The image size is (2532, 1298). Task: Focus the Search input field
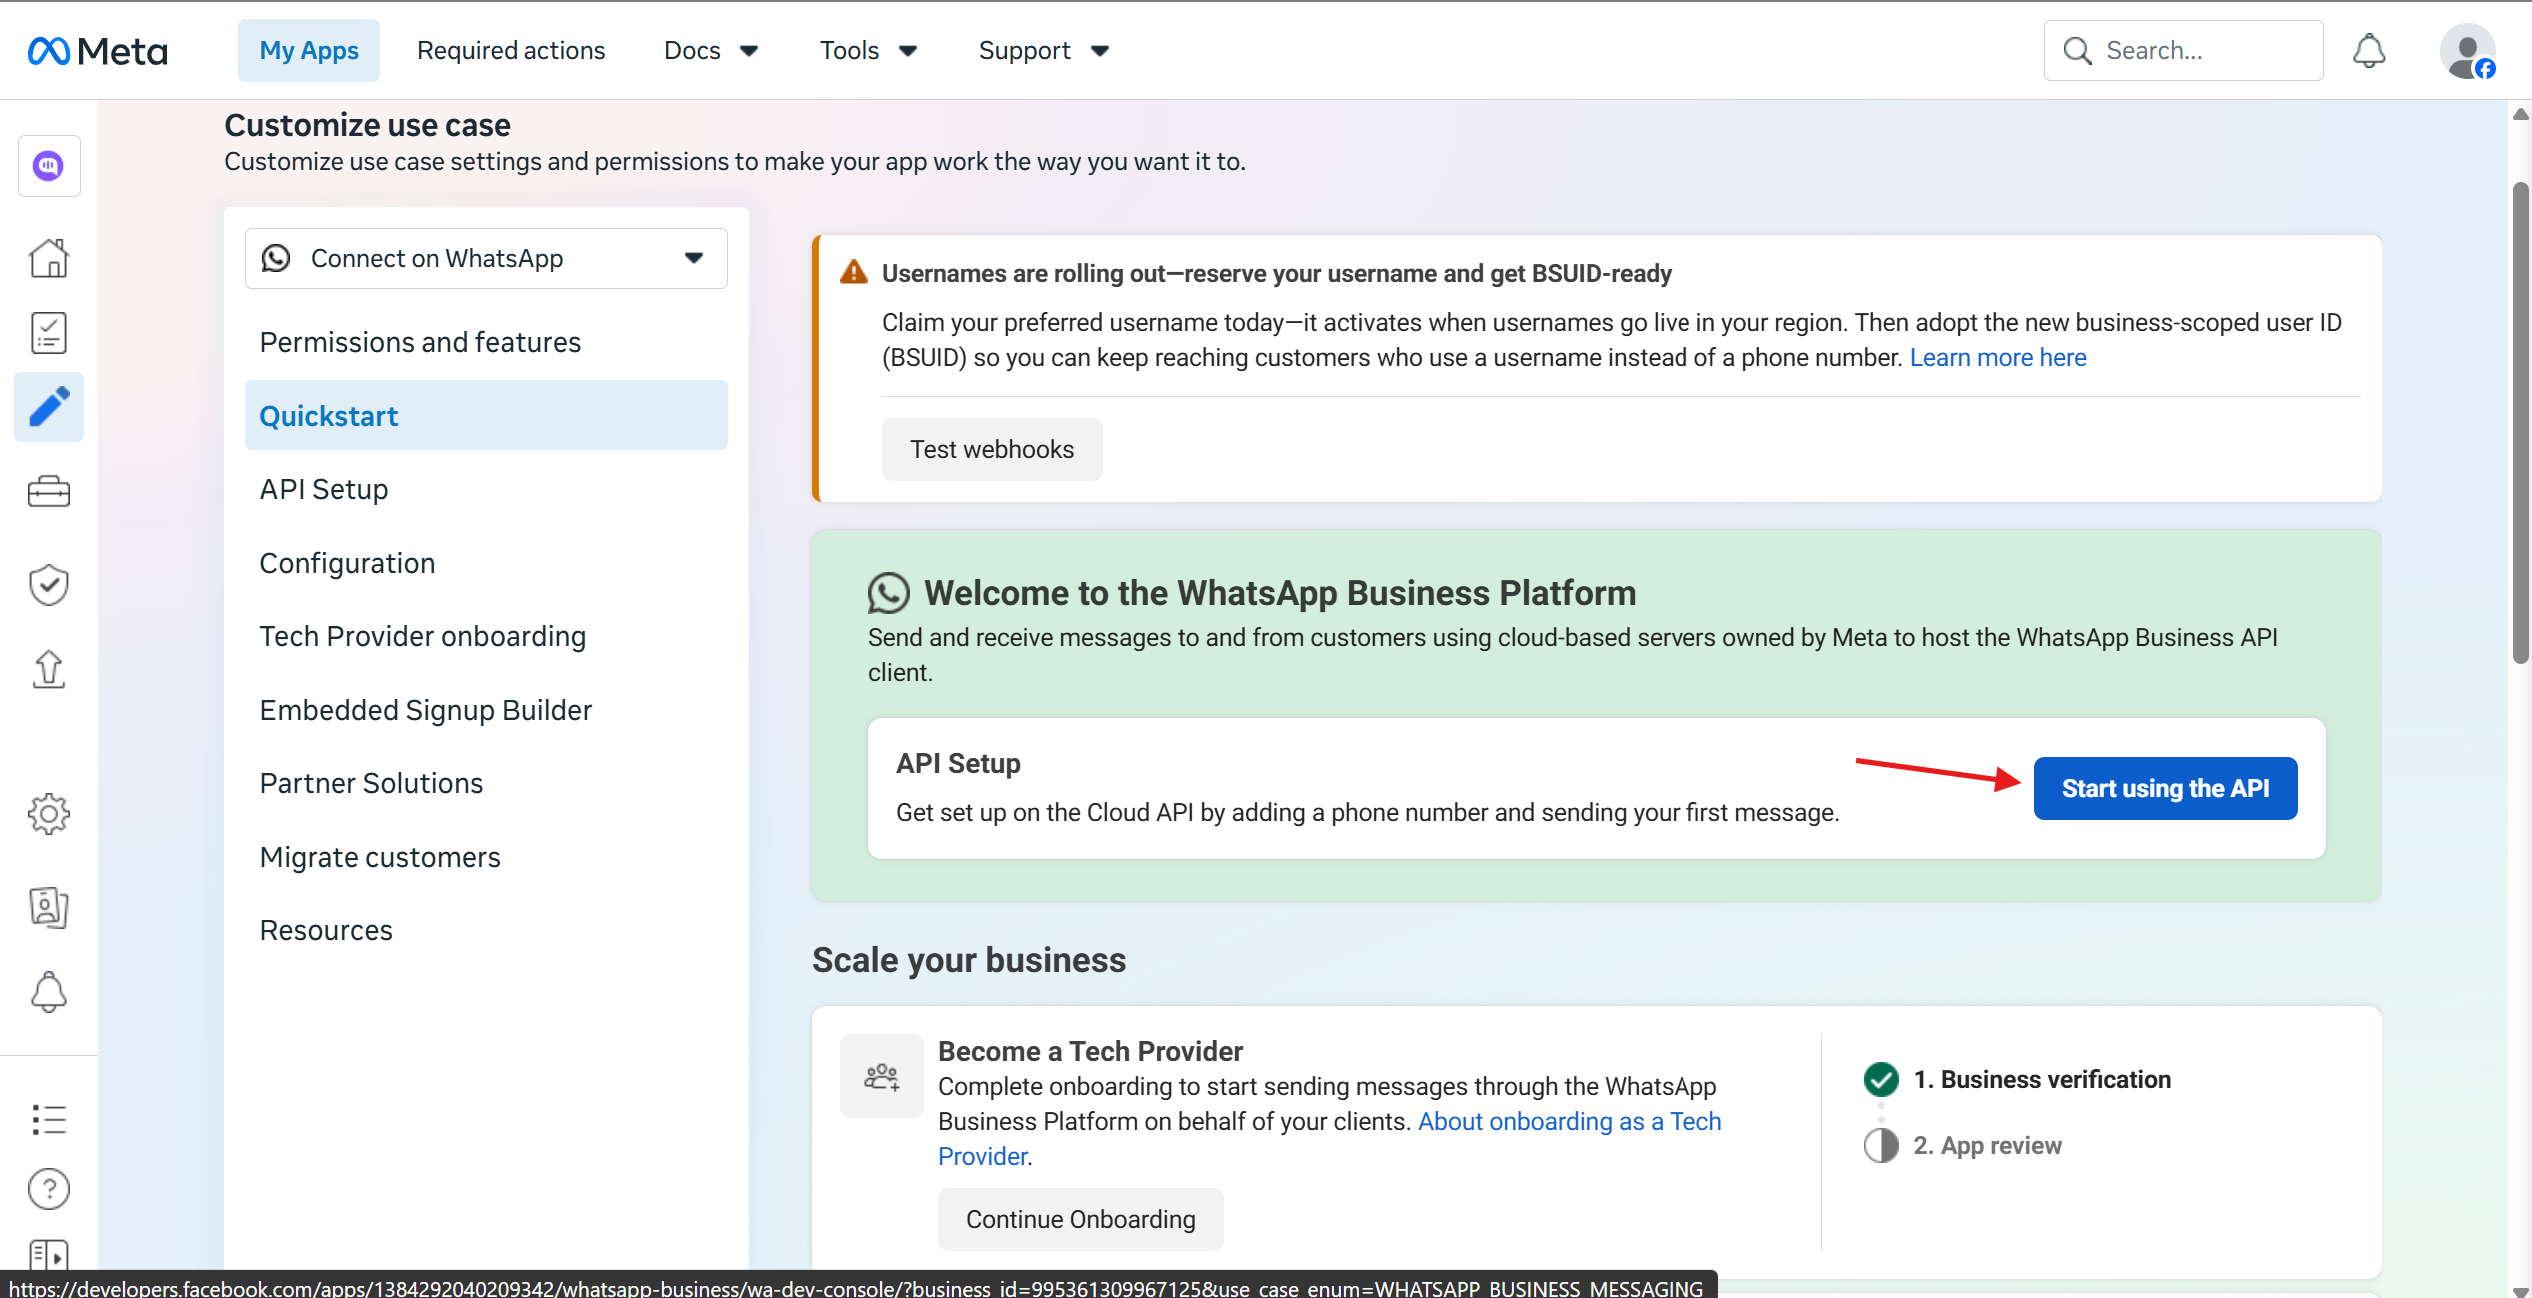[2183, 51]
